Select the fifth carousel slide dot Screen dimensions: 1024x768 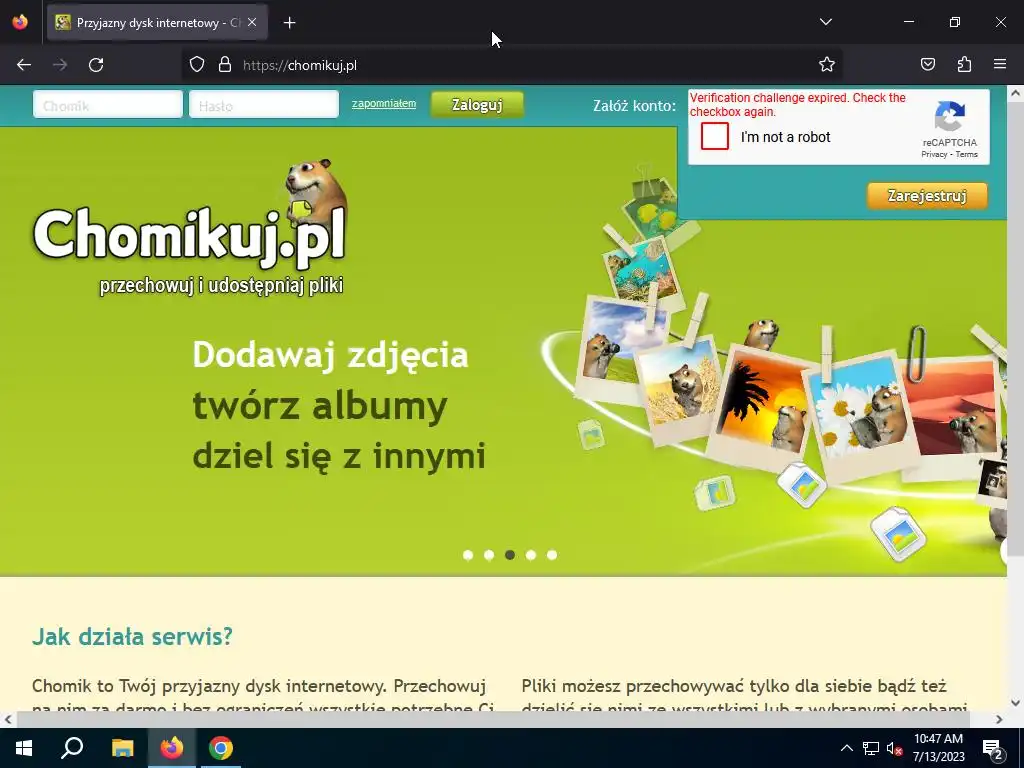(552, 555)
